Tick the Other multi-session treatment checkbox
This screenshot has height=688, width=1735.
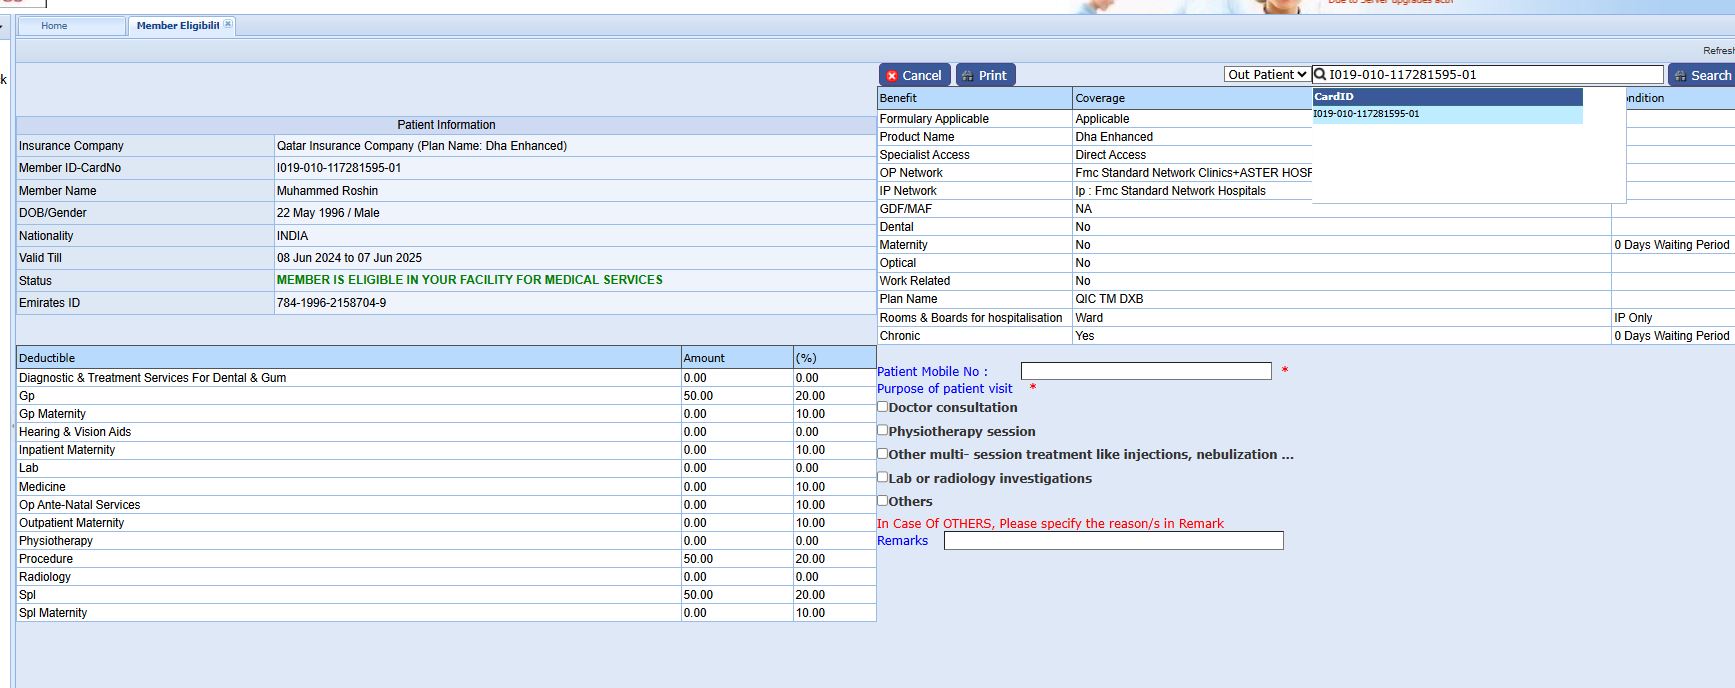[x=883, y=453]
